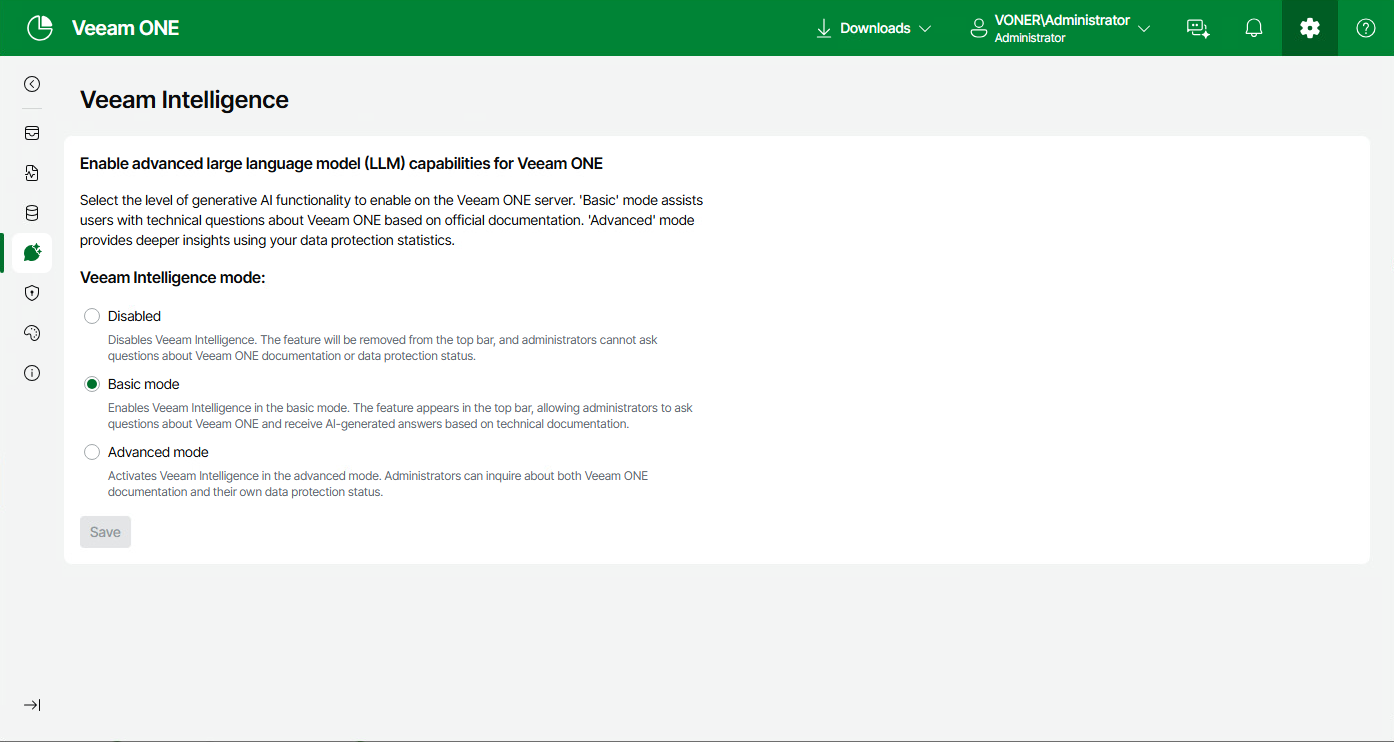This screenshot has height=742, width=1394.
Task: Click the Administrator role text under username
Action: 1030,38
